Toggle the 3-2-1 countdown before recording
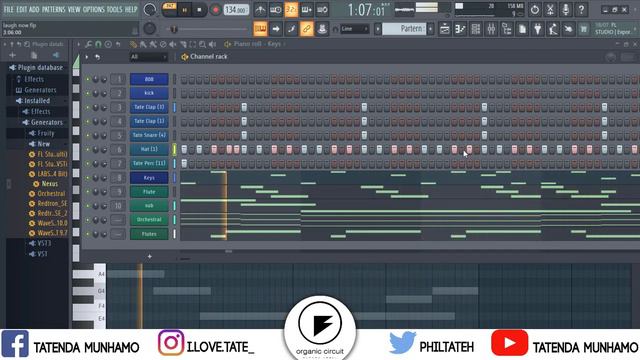 tap(291, 9)
